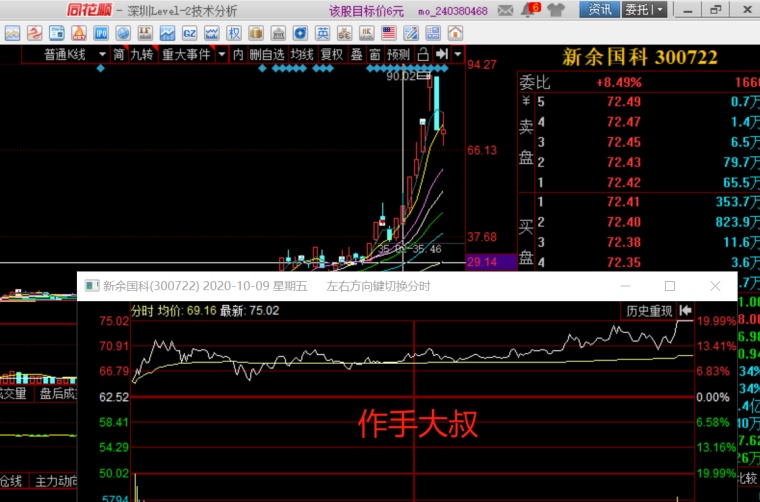This screenshot has width=760, height=502.
Task: Click the 重大事件 button
Action: 187,54
